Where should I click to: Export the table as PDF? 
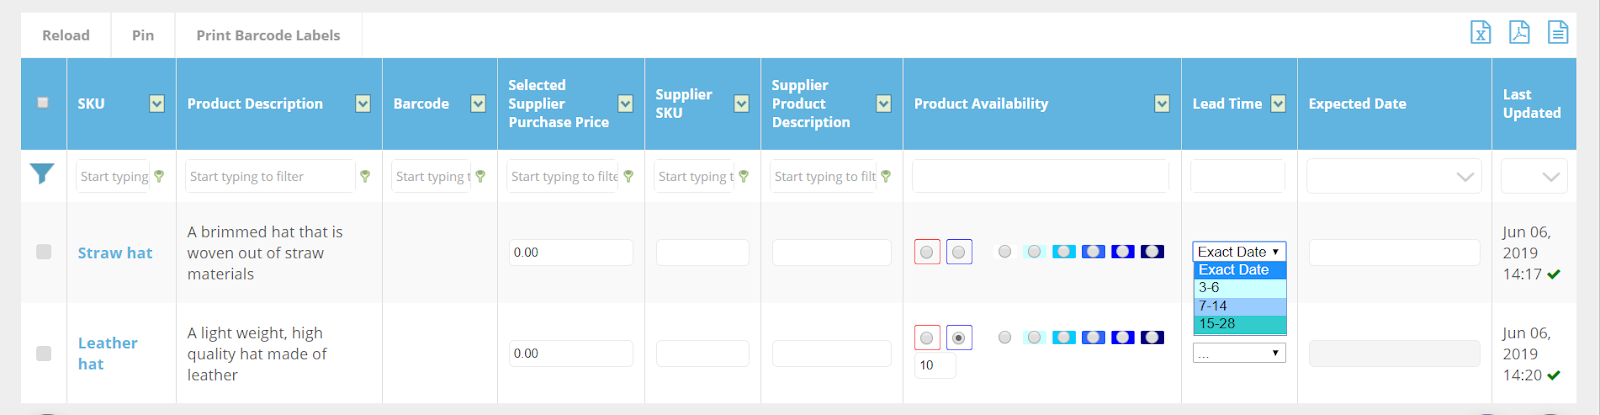(1519, 33)
